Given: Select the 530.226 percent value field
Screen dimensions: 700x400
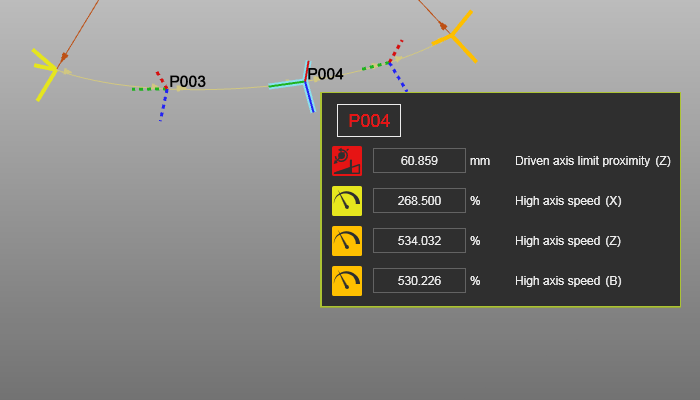Looking at the screenshot, I should coord(419,280).
